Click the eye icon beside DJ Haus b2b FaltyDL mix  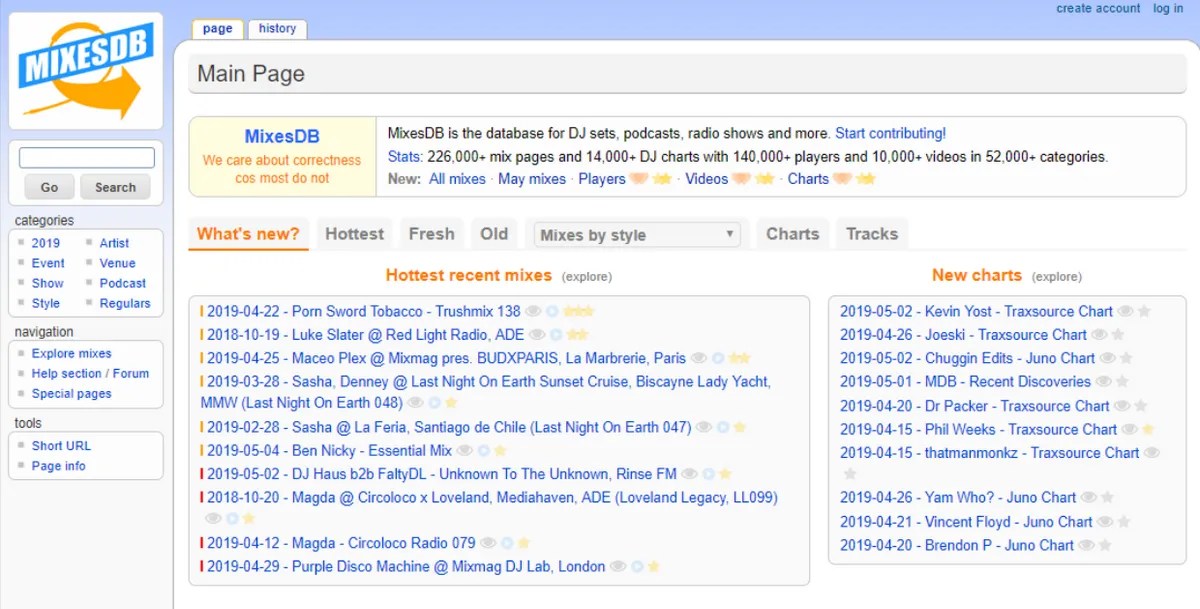pyautogui.click(x=690, y=474)
